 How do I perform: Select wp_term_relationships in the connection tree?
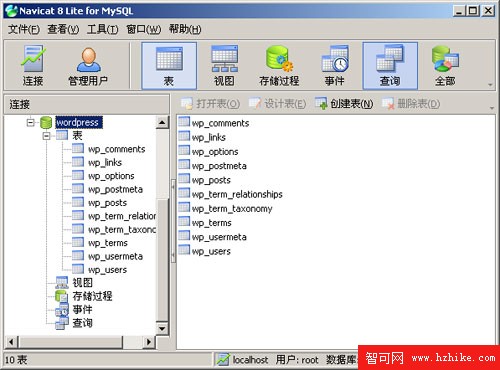[x=122, y=216]
